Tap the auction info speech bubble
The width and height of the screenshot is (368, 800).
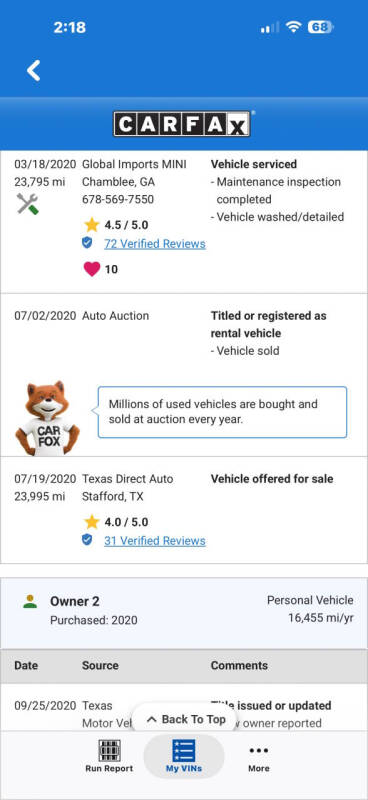click(x=222, y=412)
